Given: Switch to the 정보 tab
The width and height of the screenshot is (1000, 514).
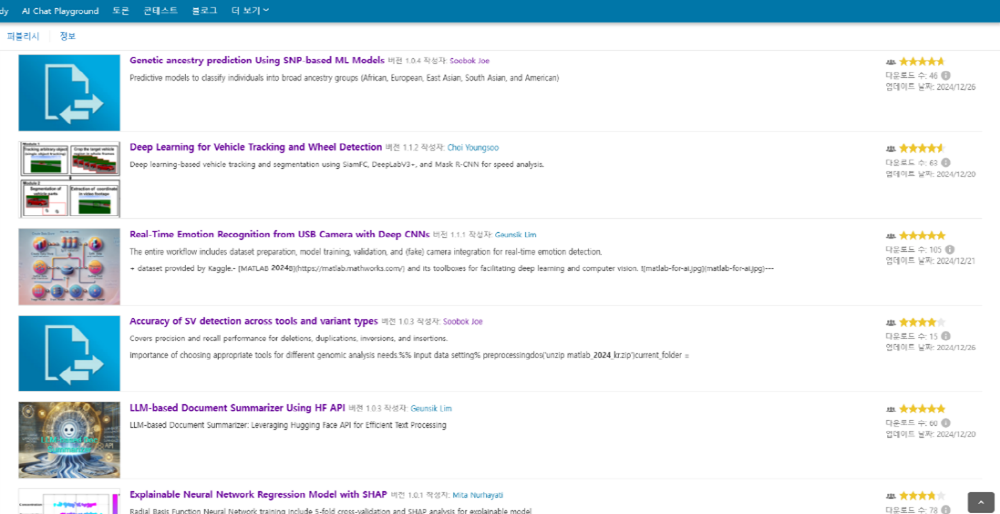Looking at the screenshot, I should click(x=67, y=36).
